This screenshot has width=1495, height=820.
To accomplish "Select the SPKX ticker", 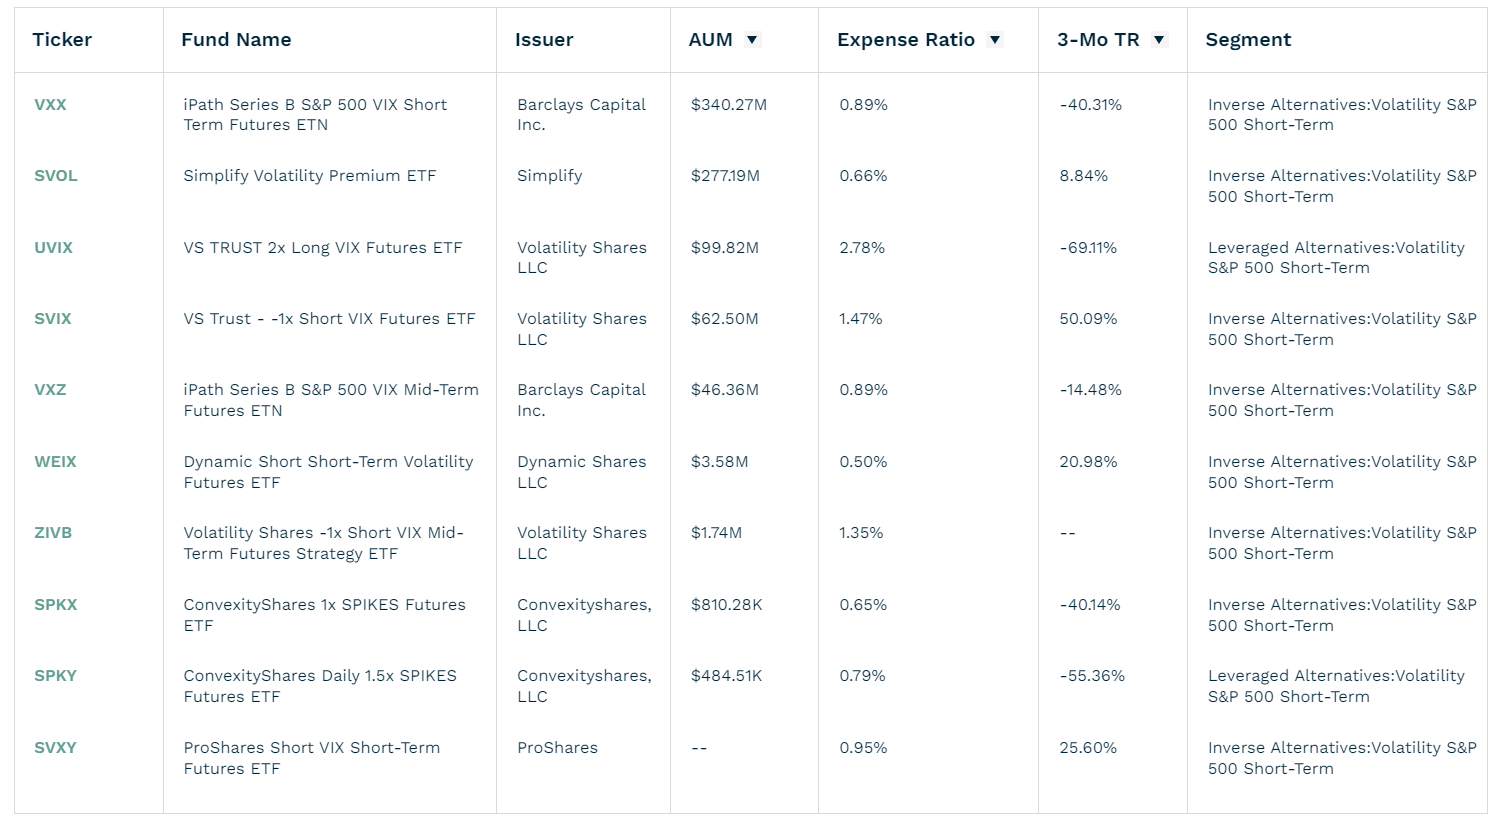I will pos(55,604).
